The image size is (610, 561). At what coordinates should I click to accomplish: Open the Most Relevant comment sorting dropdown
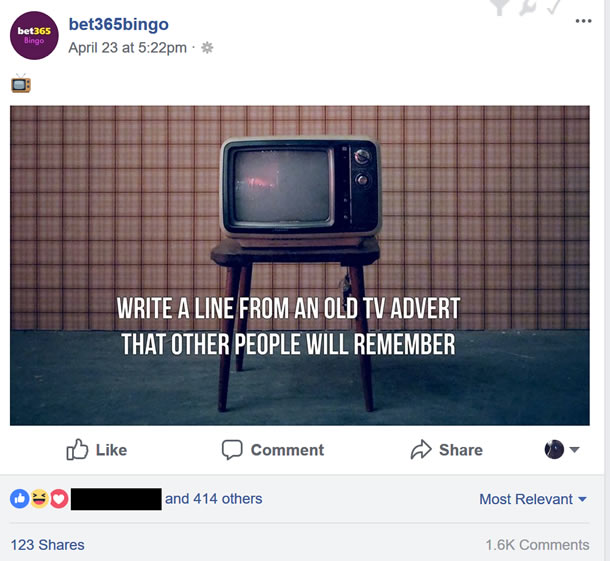pyautogui.click(x=533, y=499)
